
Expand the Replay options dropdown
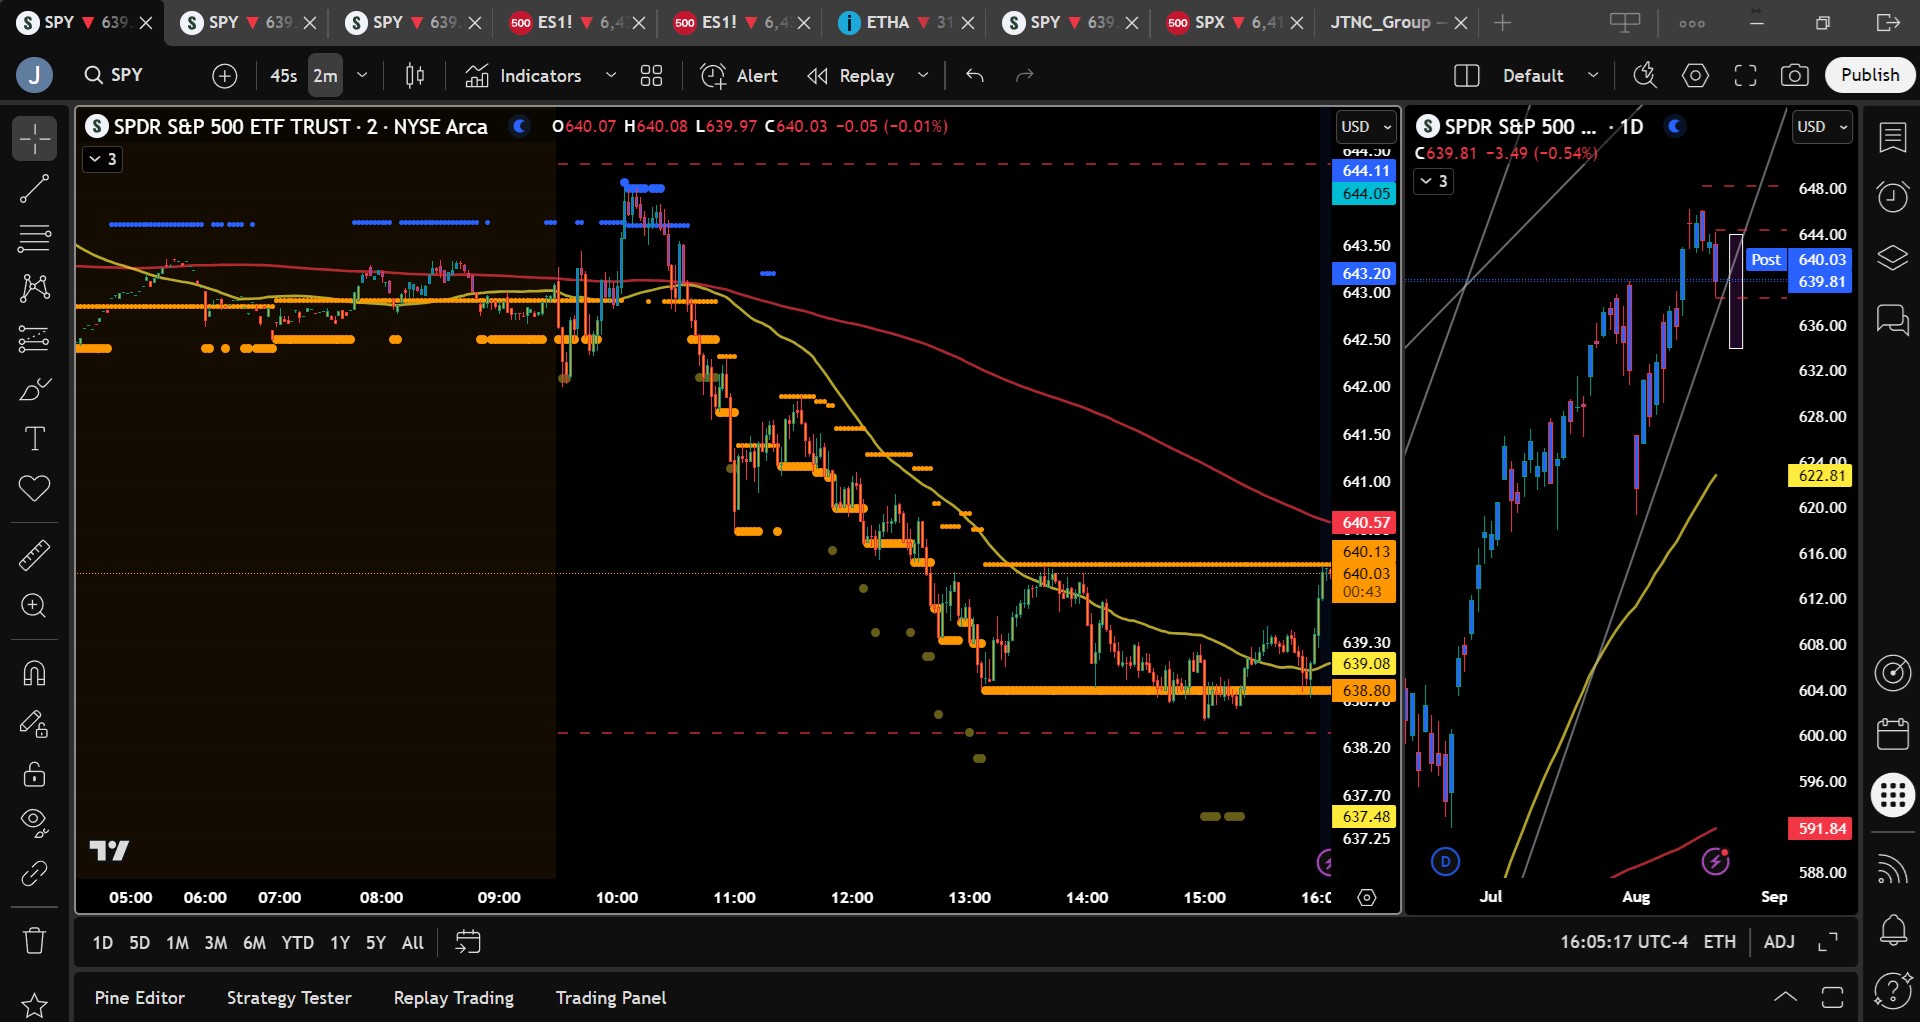tap(923, 75)
